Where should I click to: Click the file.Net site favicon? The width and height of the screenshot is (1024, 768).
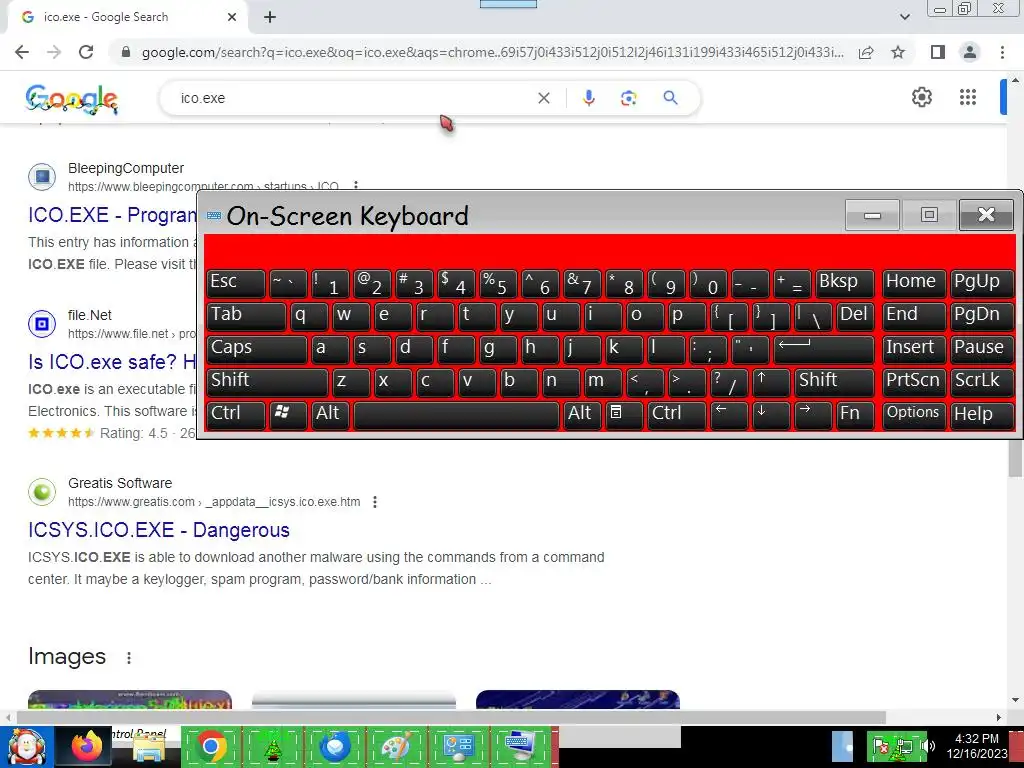click(42, 323)
